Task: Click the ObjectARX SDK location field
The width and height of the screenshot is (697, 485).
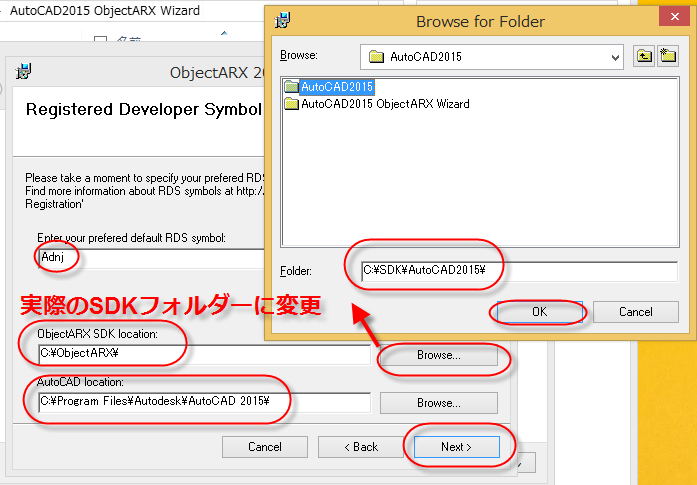Action: (x=204, y=354)
